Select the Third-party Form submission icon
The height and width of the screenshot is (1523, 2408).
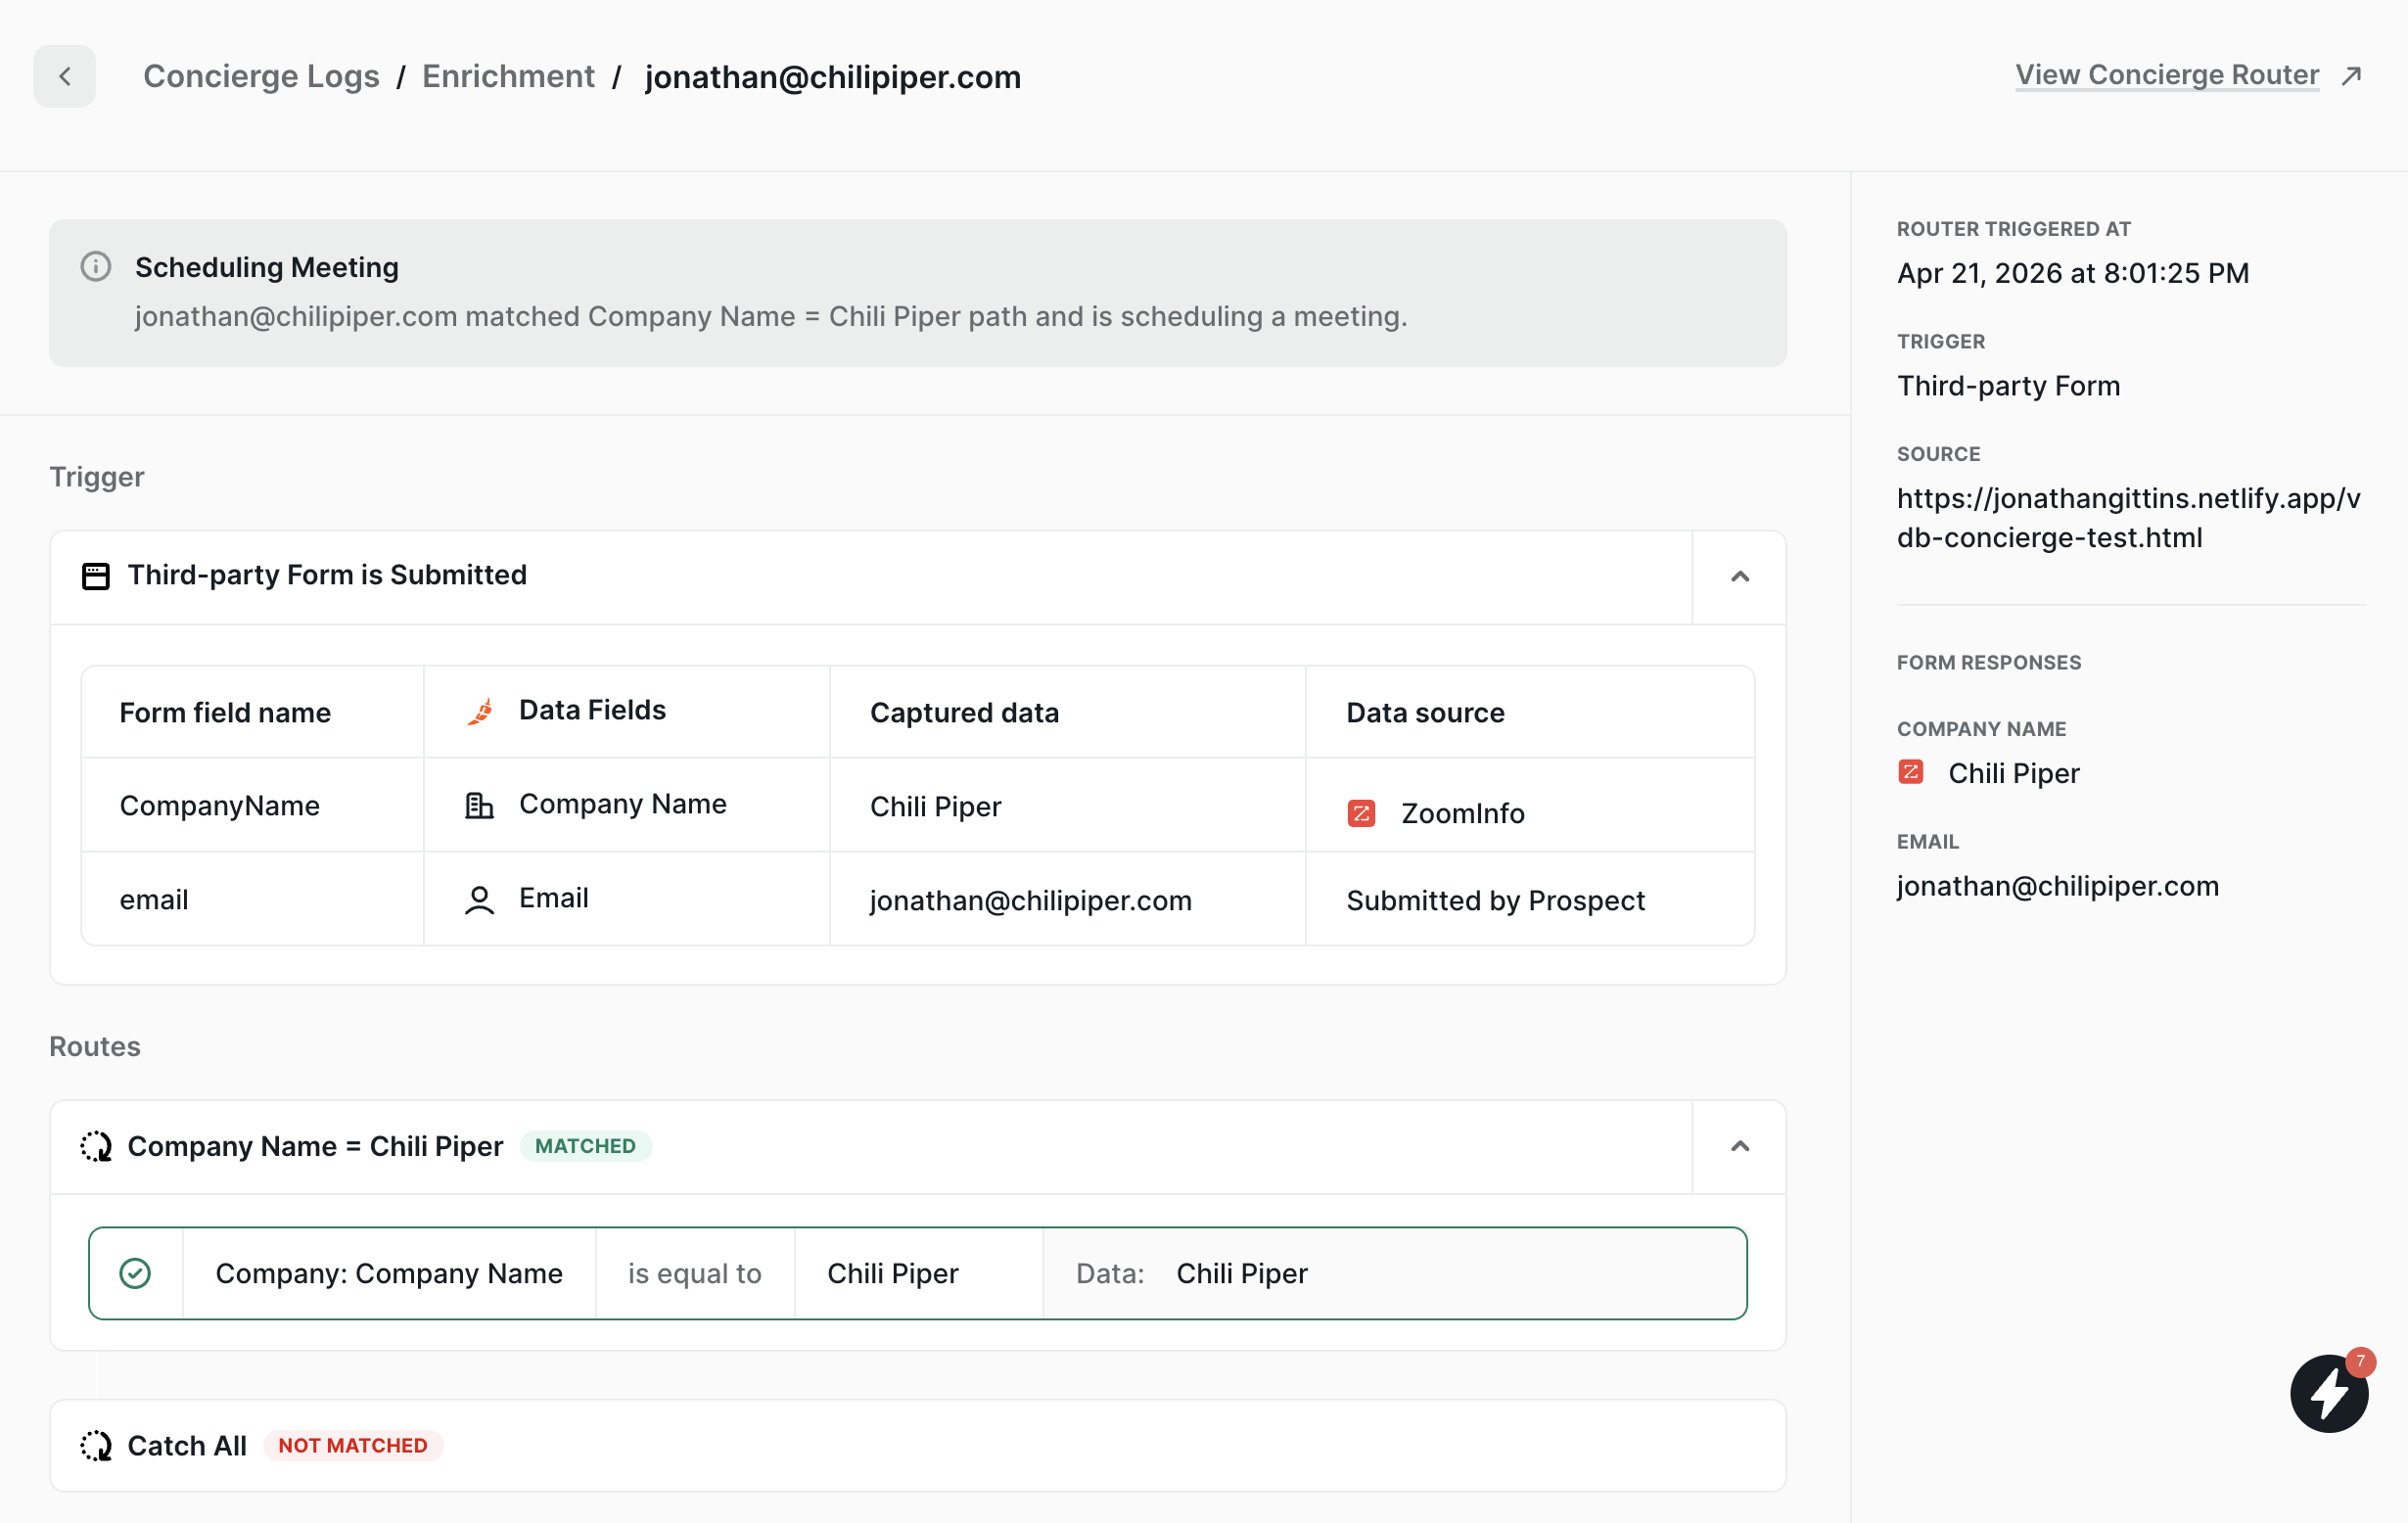click(95, 575)
